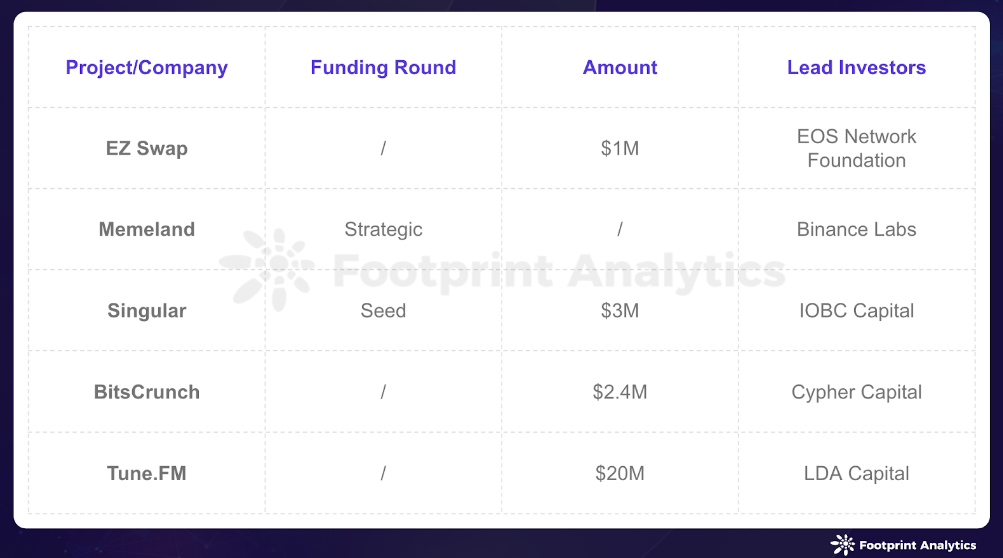The width and height of the screenshot is (1003, 558).
Task: Select the Funding Round column header
Action: pyautogui.click(x=383, y=67)
